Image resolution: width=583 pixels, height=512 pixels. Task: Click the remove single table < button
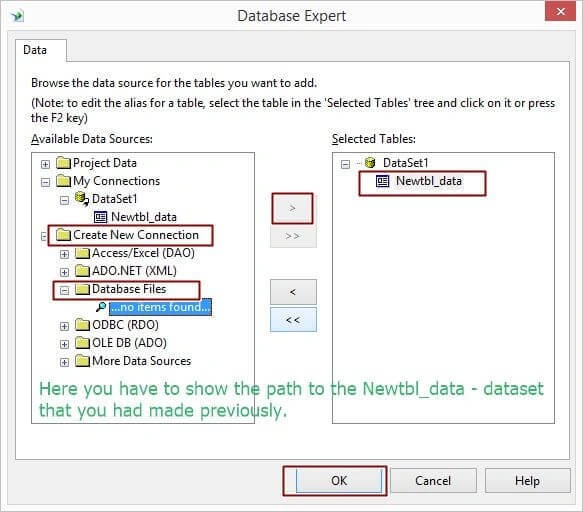click(293, 292)
